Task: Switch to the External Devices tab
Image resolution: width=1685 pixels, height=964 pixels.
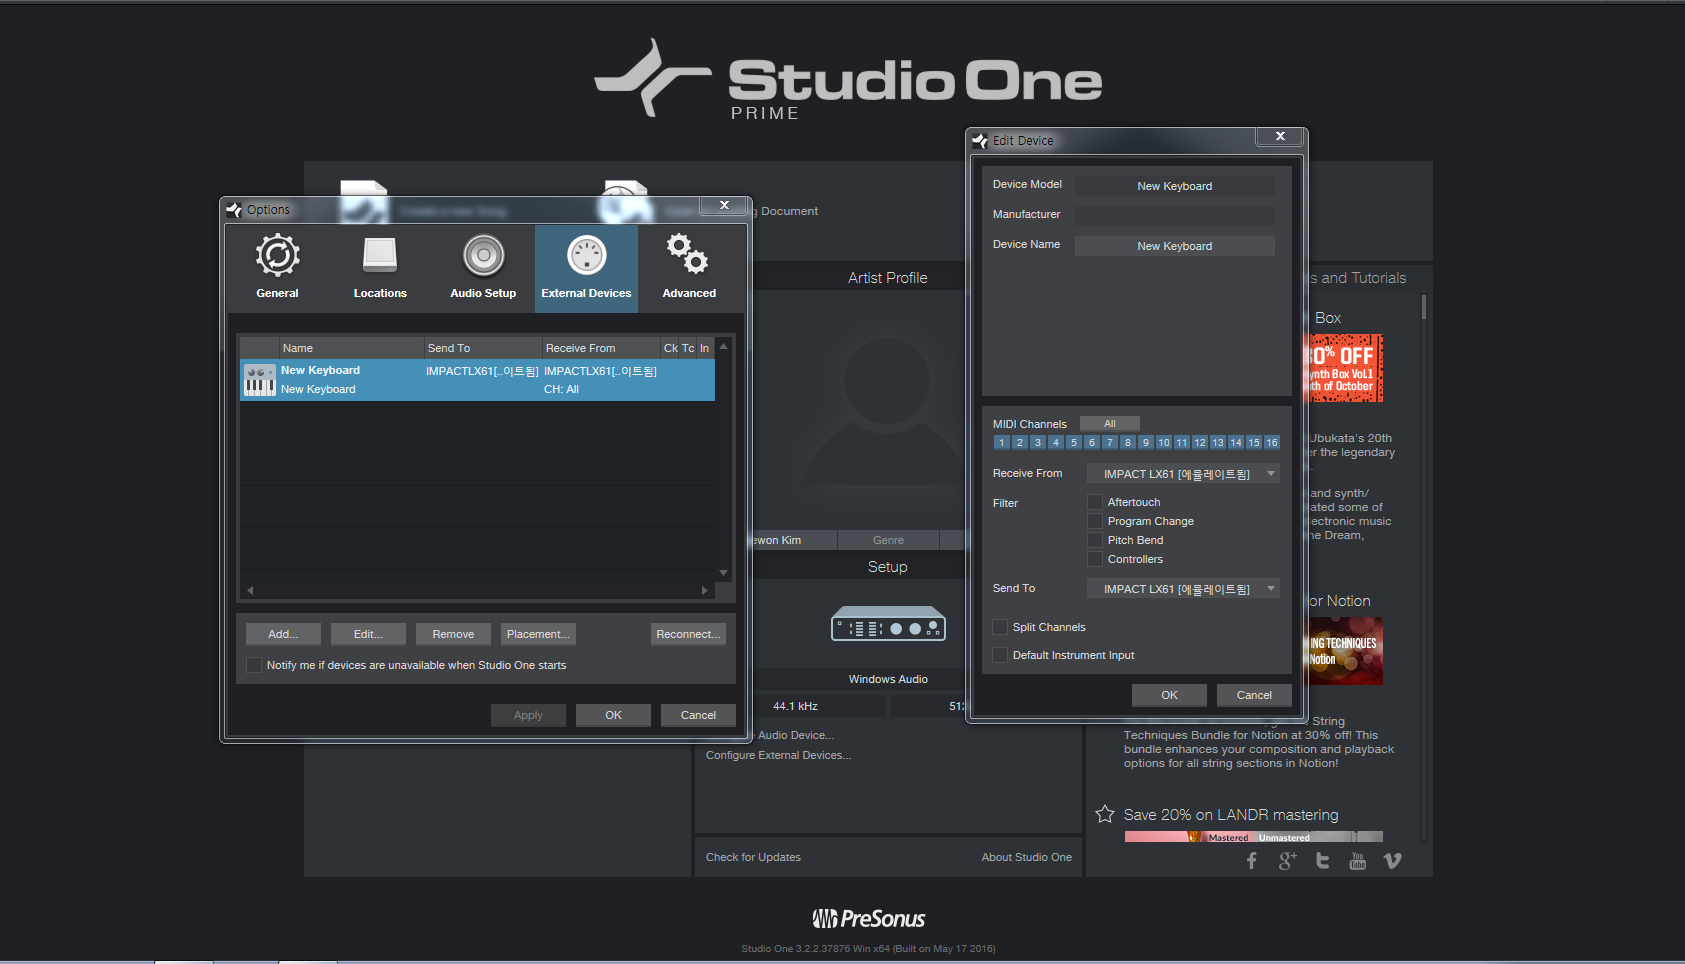Action: pos(586,268)
